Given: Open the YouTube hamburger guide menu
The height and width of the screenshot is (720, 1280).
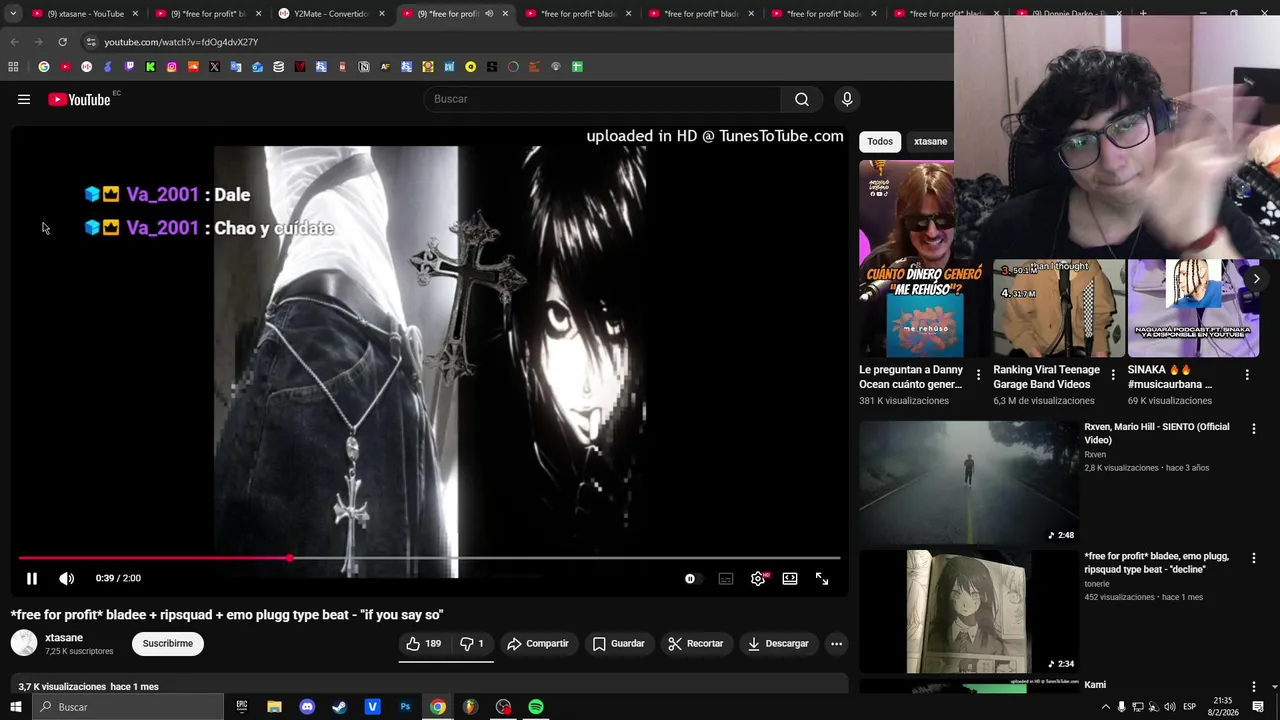Looking at the screenshot, I should (24, 99).
